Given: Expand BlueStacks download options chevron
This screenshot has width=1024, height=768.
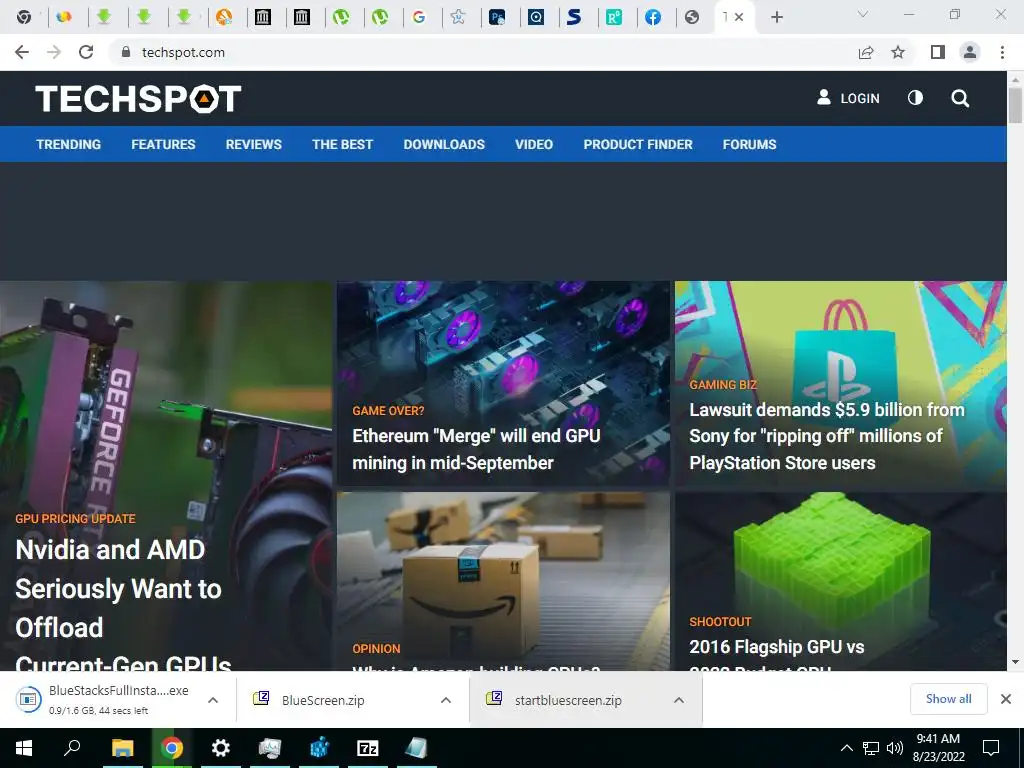Looking at the screenshot, I should click(213, 700).
